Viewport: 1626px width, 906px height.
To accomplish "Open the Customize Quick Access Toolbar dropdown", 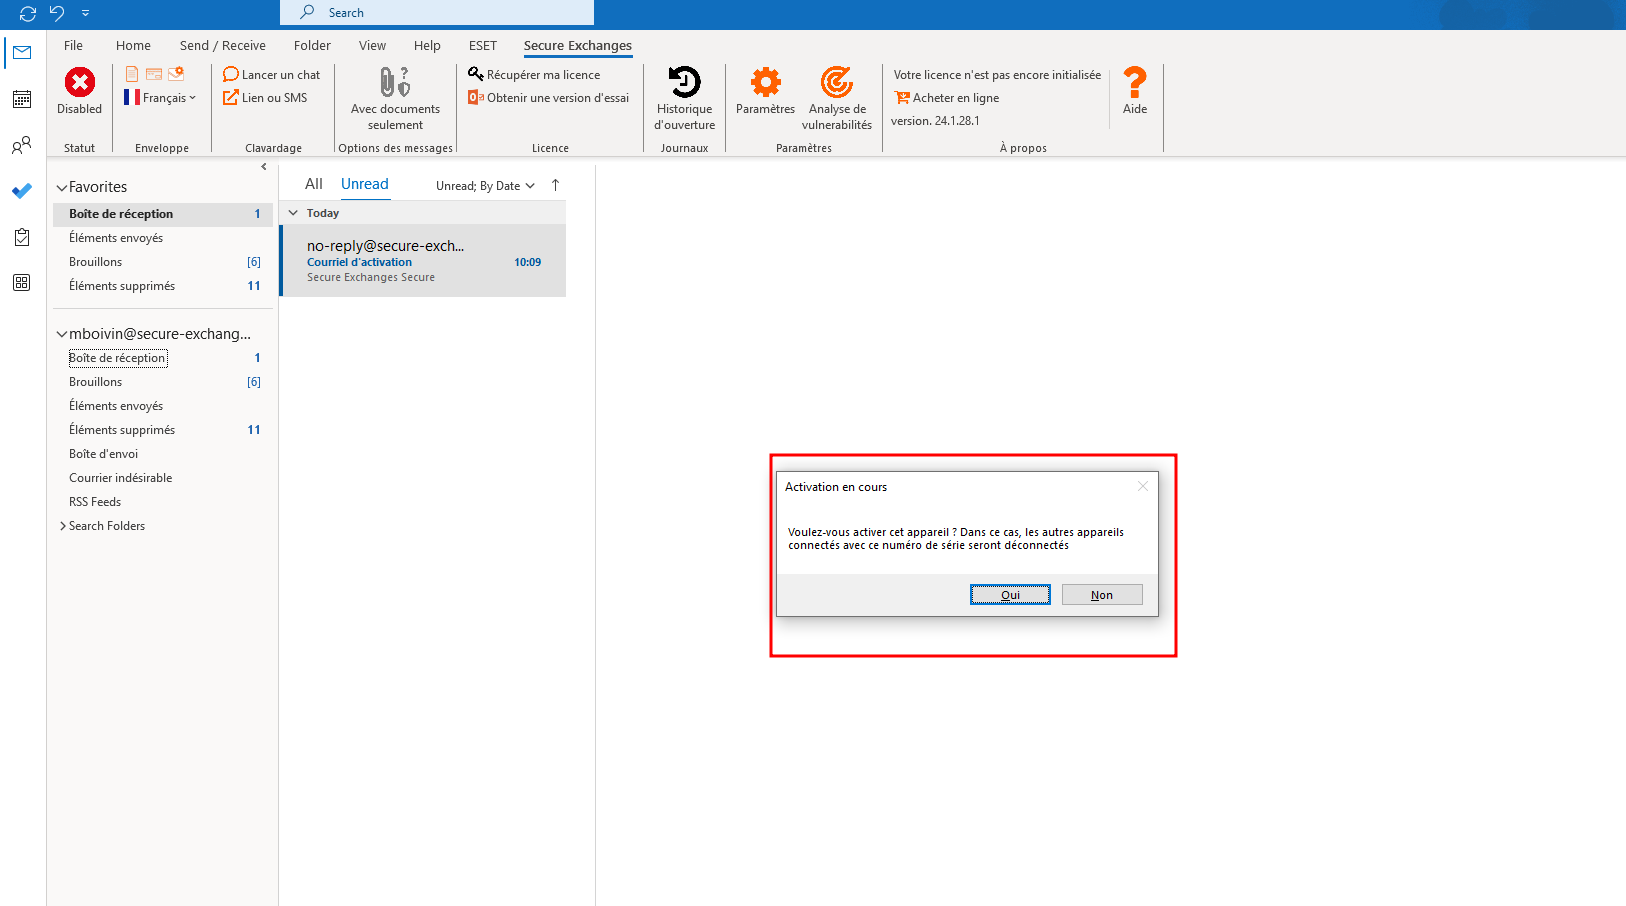I will 85,13.
